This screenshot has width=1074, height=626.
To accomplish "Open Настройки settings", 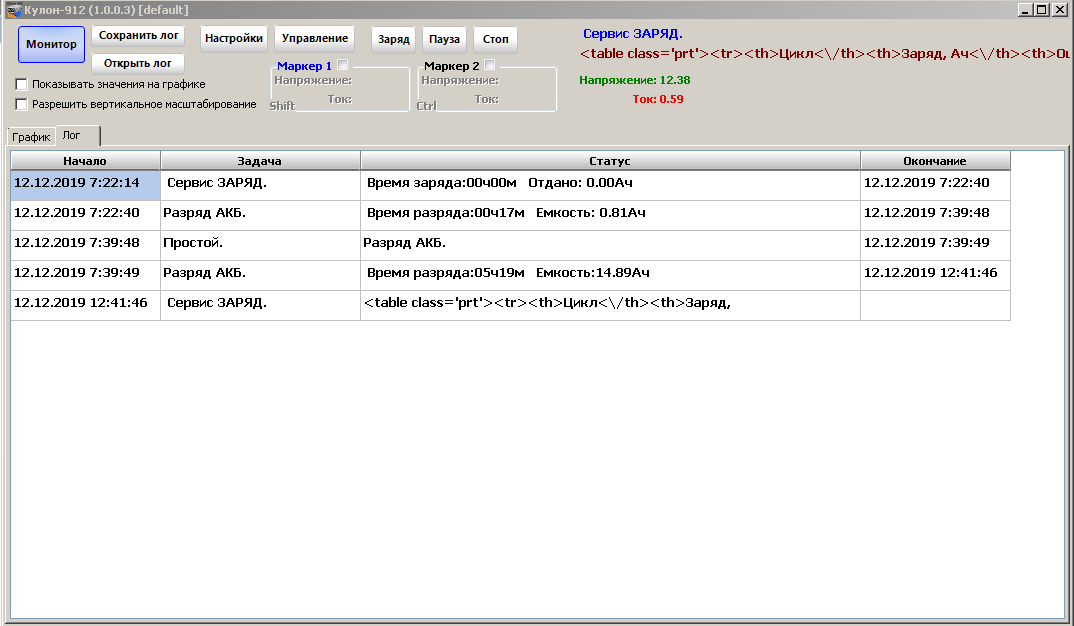I will pyautogui.click(x=233, y=39).
